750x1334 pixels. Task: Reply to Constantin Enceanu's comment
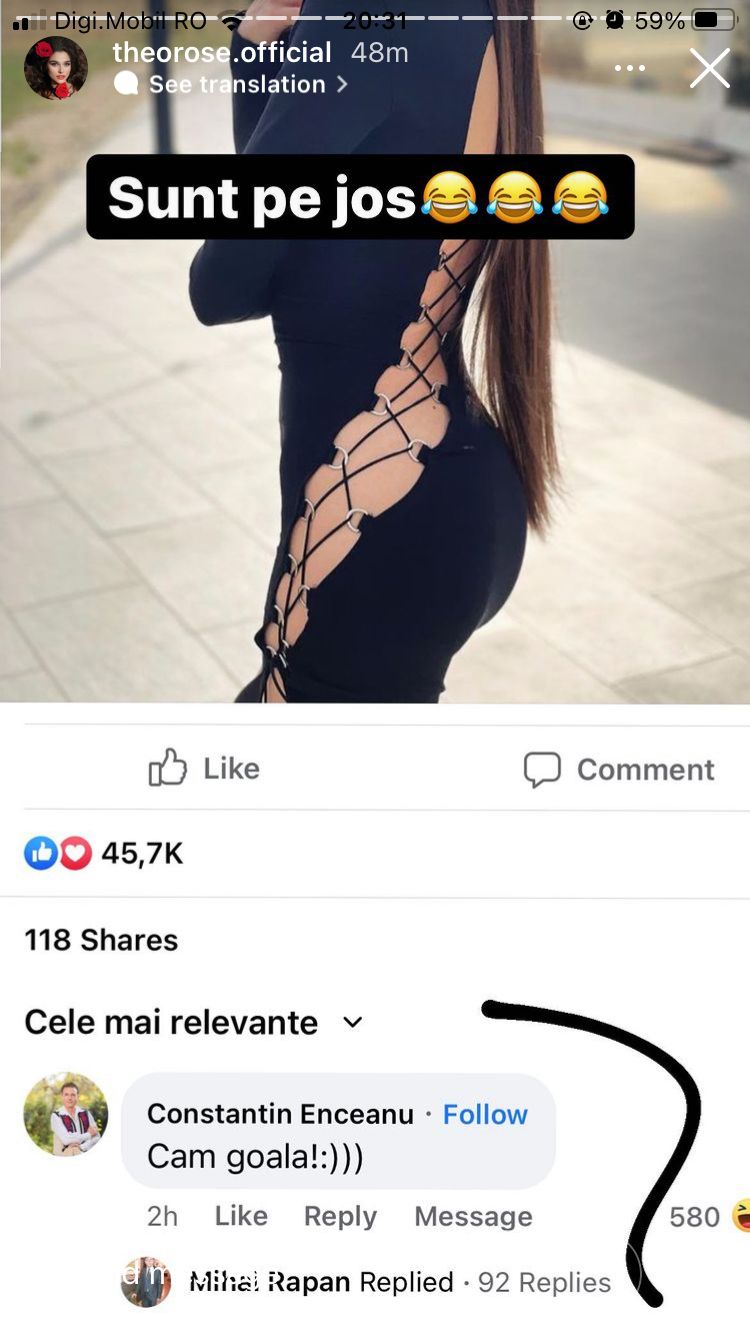[x=340, y=1216]
